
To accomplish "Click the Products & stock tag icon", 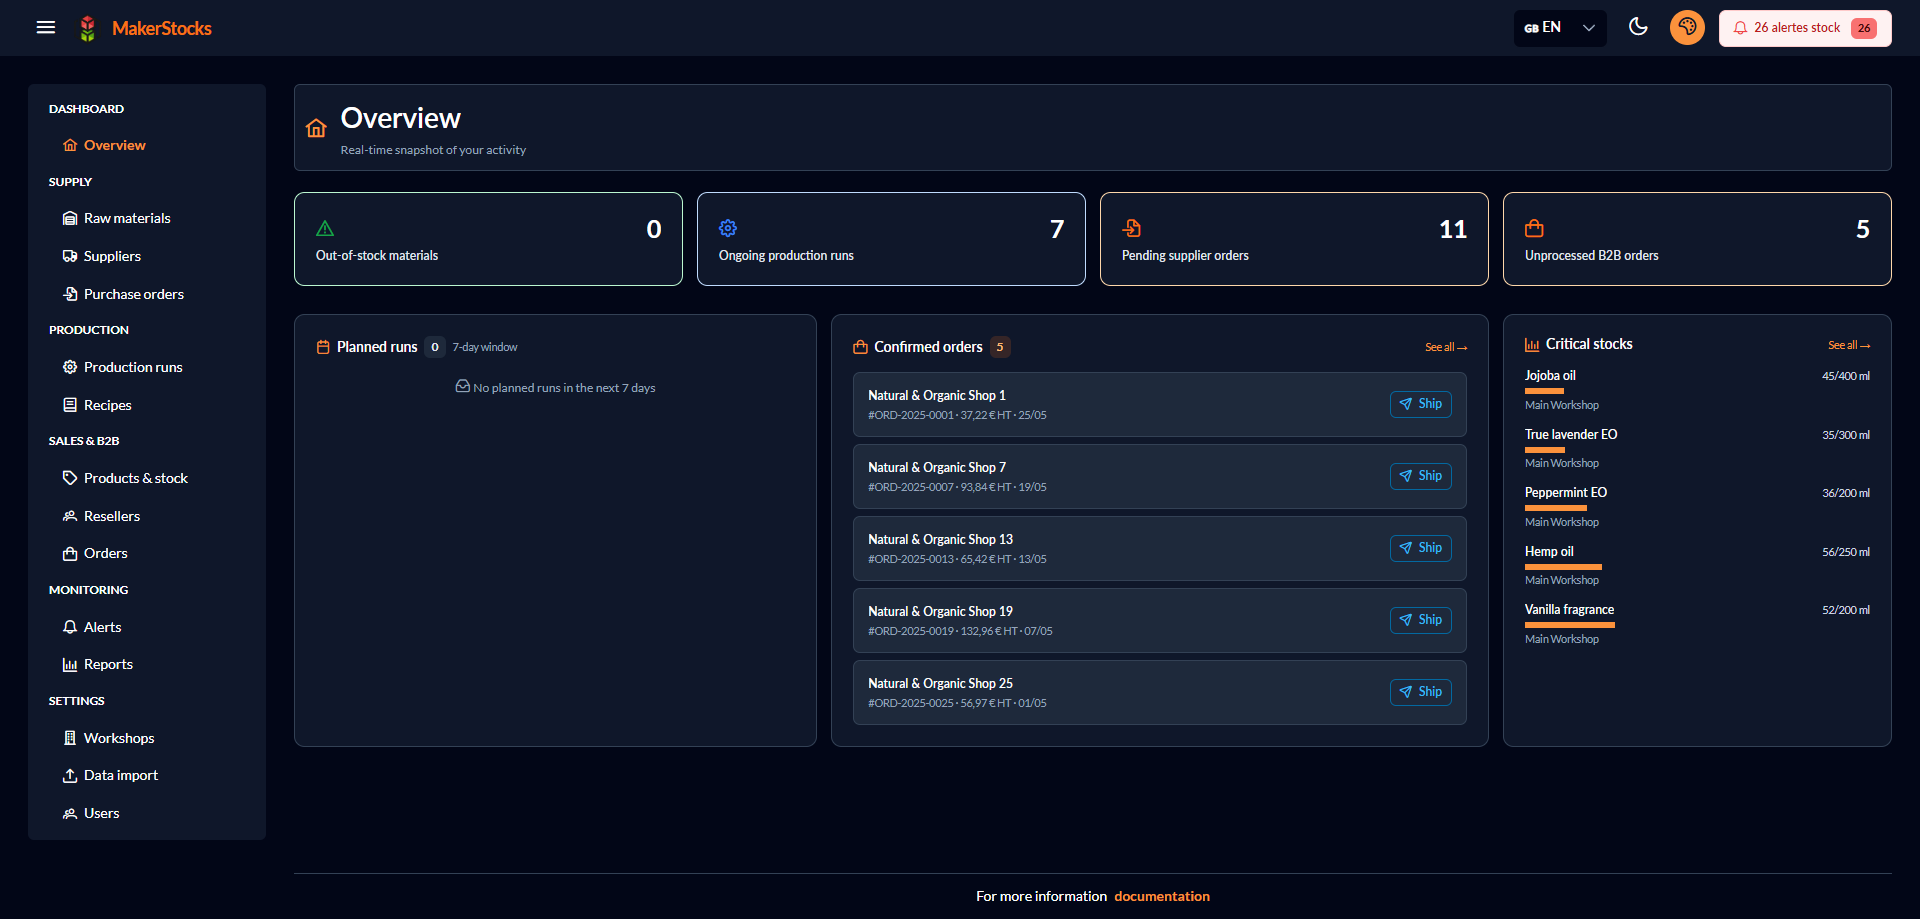I will click(70, 478).
